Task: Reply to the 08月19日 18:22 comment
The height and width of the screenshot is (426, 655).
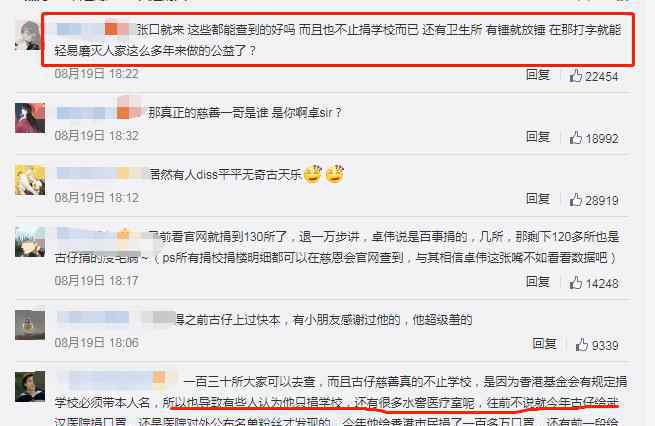Action: [x=538, y=75]
